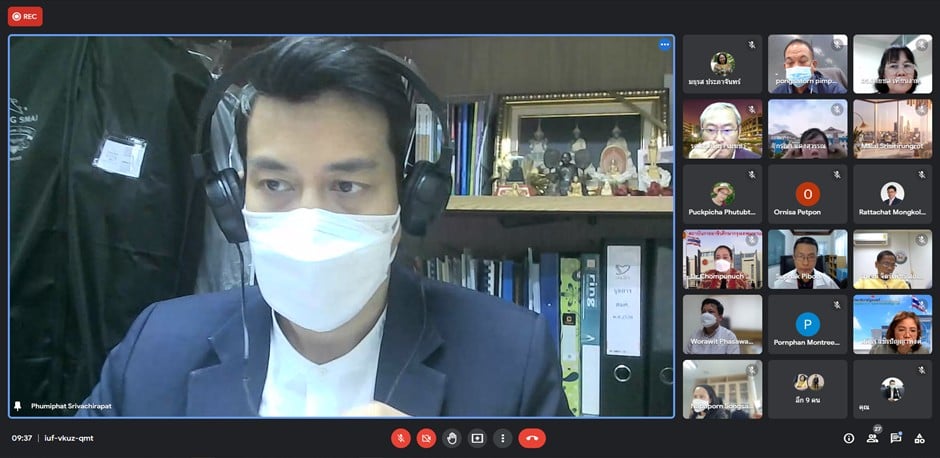Image resolution: width=940 pixels, height=458 pixels.
Task: Select Ornisa Petpon participant tile
Action: (807, 194)
